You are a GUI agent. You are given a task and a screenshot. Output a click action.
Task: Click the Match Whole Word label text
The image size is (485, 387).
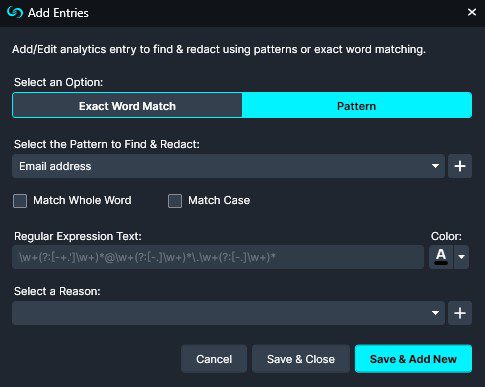(x=82, y=200)
